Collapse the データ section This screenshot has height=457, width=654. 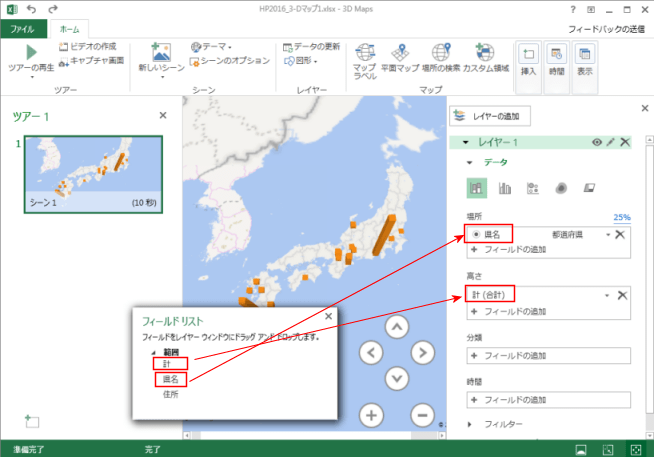[x=470, y=163]
